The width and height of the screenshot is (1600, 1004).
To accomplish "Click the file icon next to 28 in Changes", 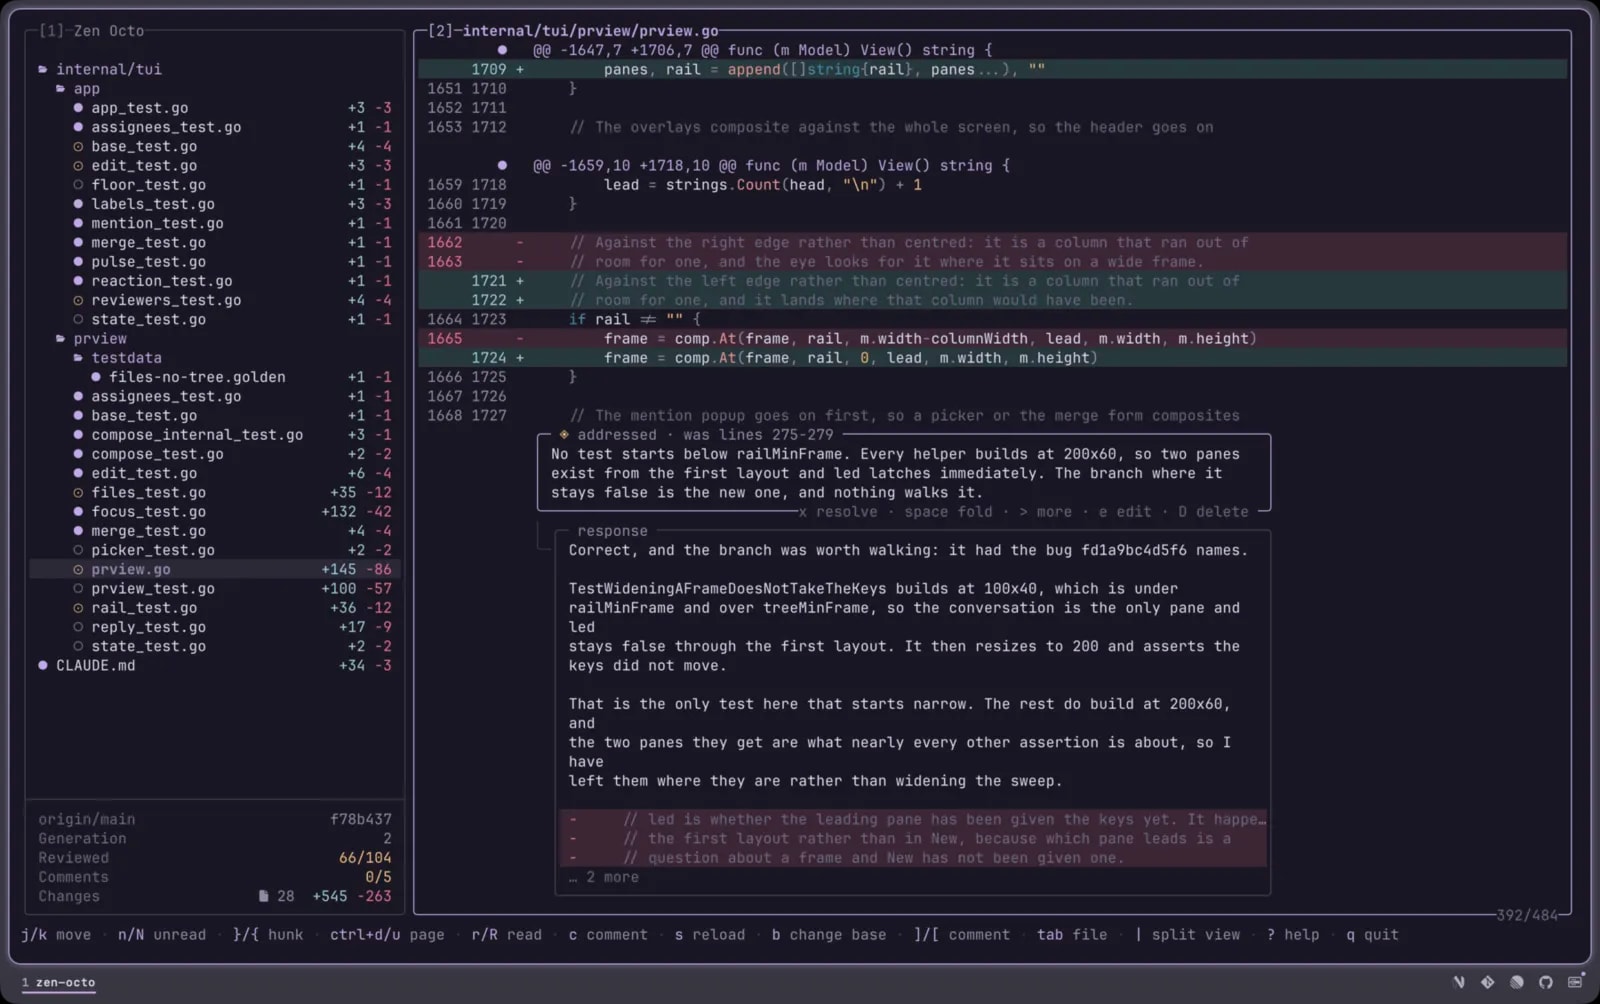I will tap(263, 896).
